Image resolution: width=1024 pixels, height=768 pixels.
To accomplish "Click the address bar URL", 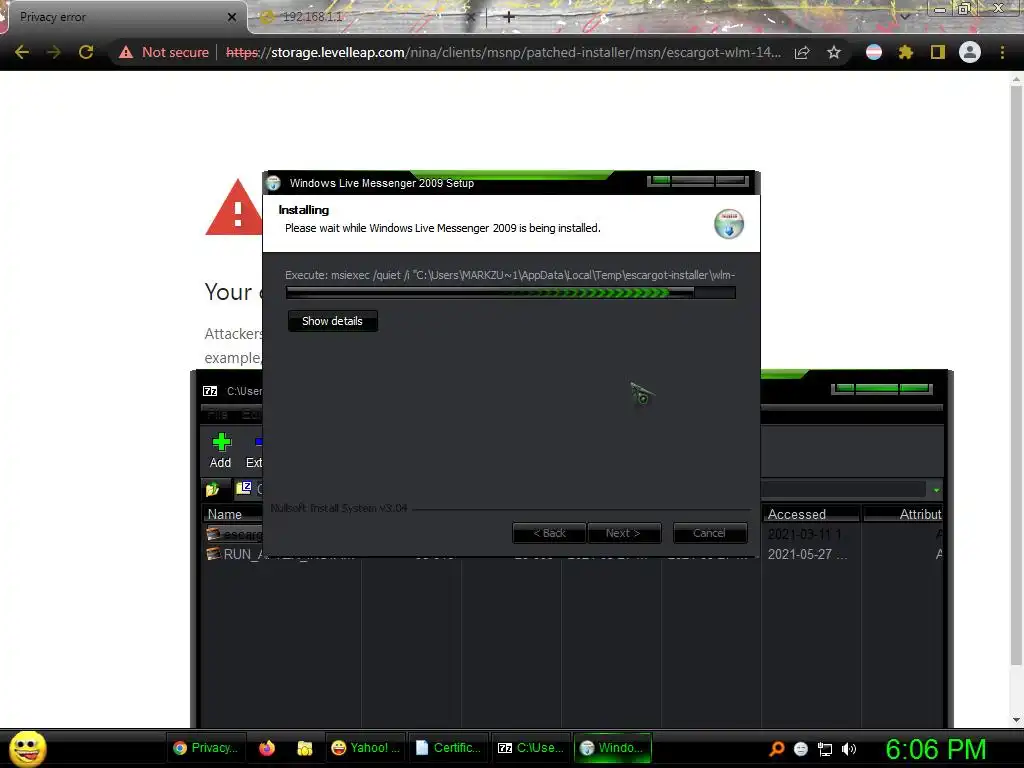I will click(503, 52).
